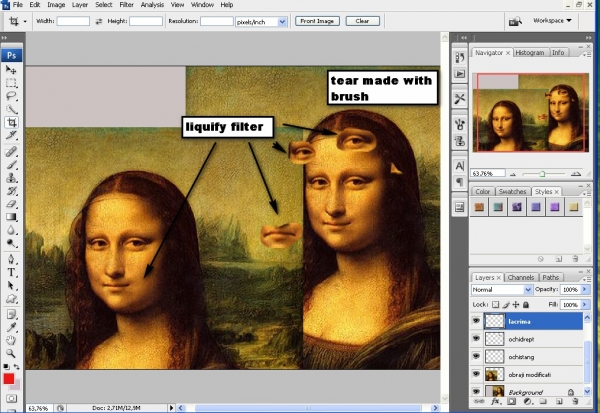This screenshot has height=413, width=600.
Task: Open the Styles panel options menu
Action: click(x=586, y=193)
